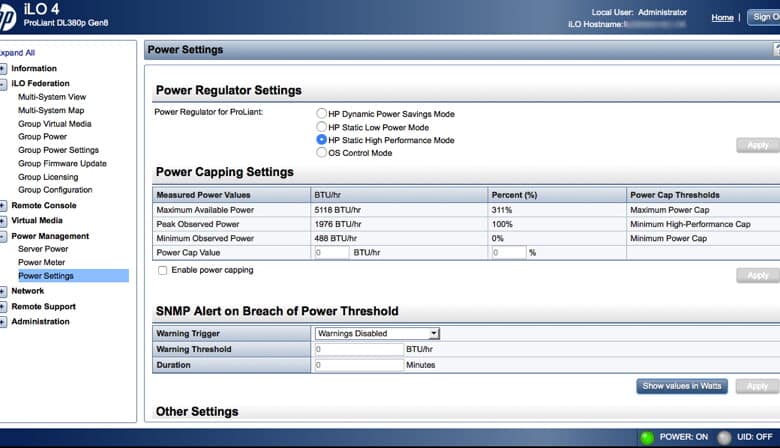Expand the Remote Console tree node
This screenshot has width=780, height=448.
point(2,206)
